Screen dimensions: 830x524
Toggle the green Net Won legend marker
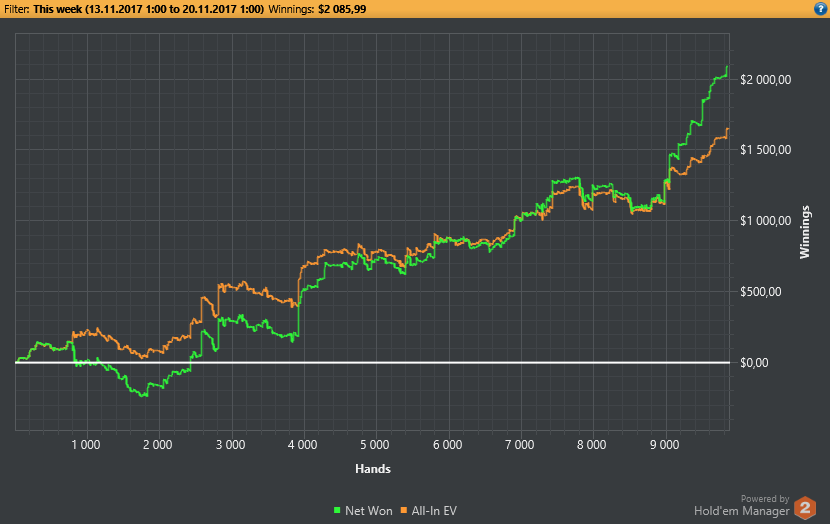pos(337,511)
